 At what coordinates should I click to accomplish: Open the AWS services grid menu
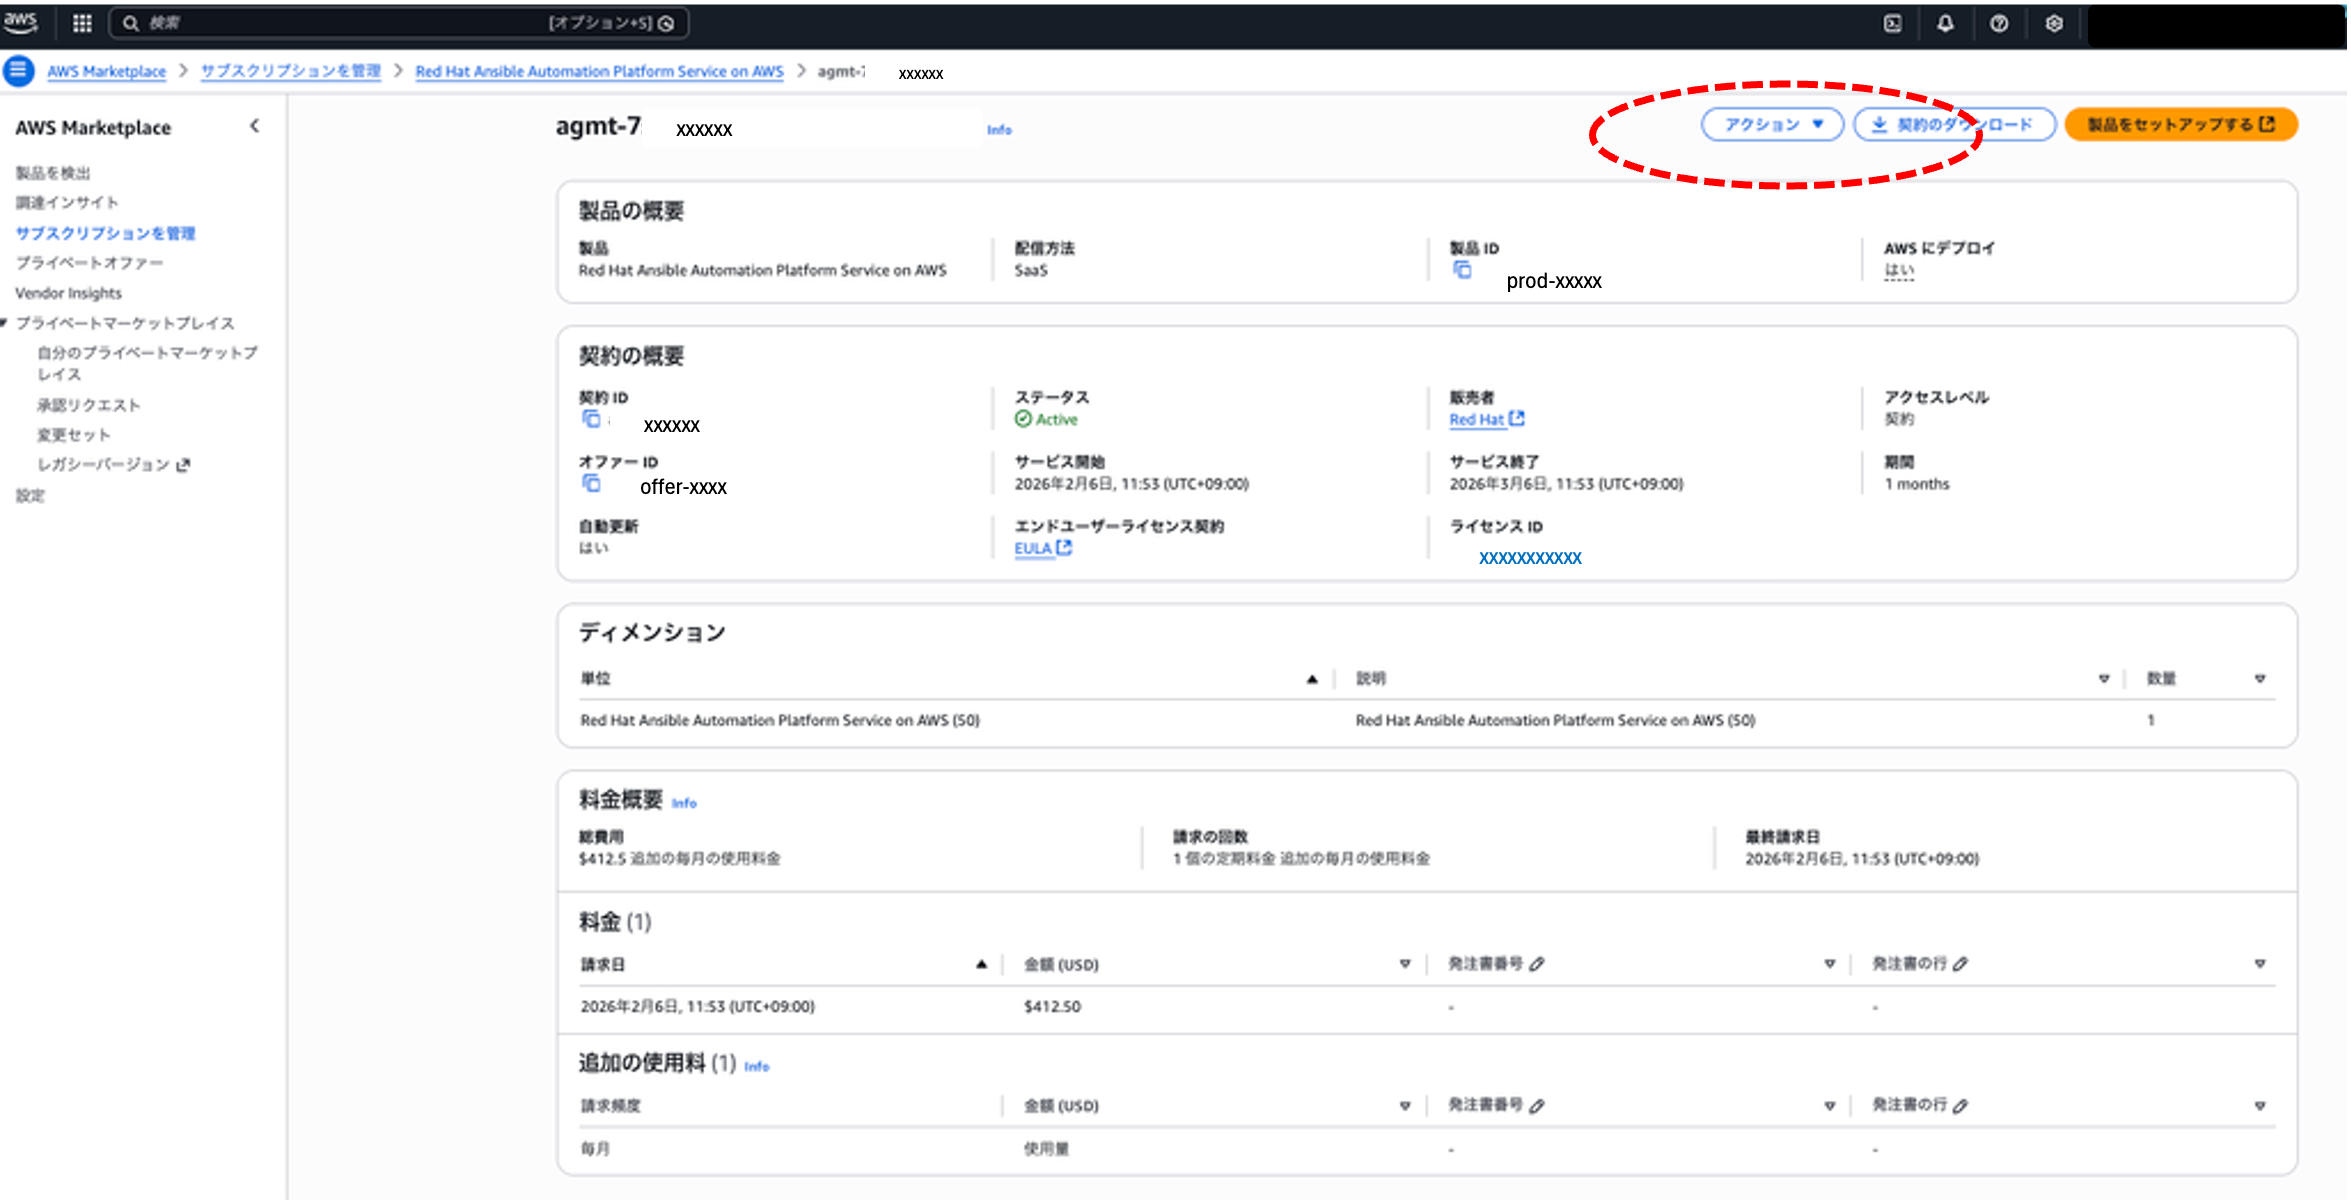point(82,23)
